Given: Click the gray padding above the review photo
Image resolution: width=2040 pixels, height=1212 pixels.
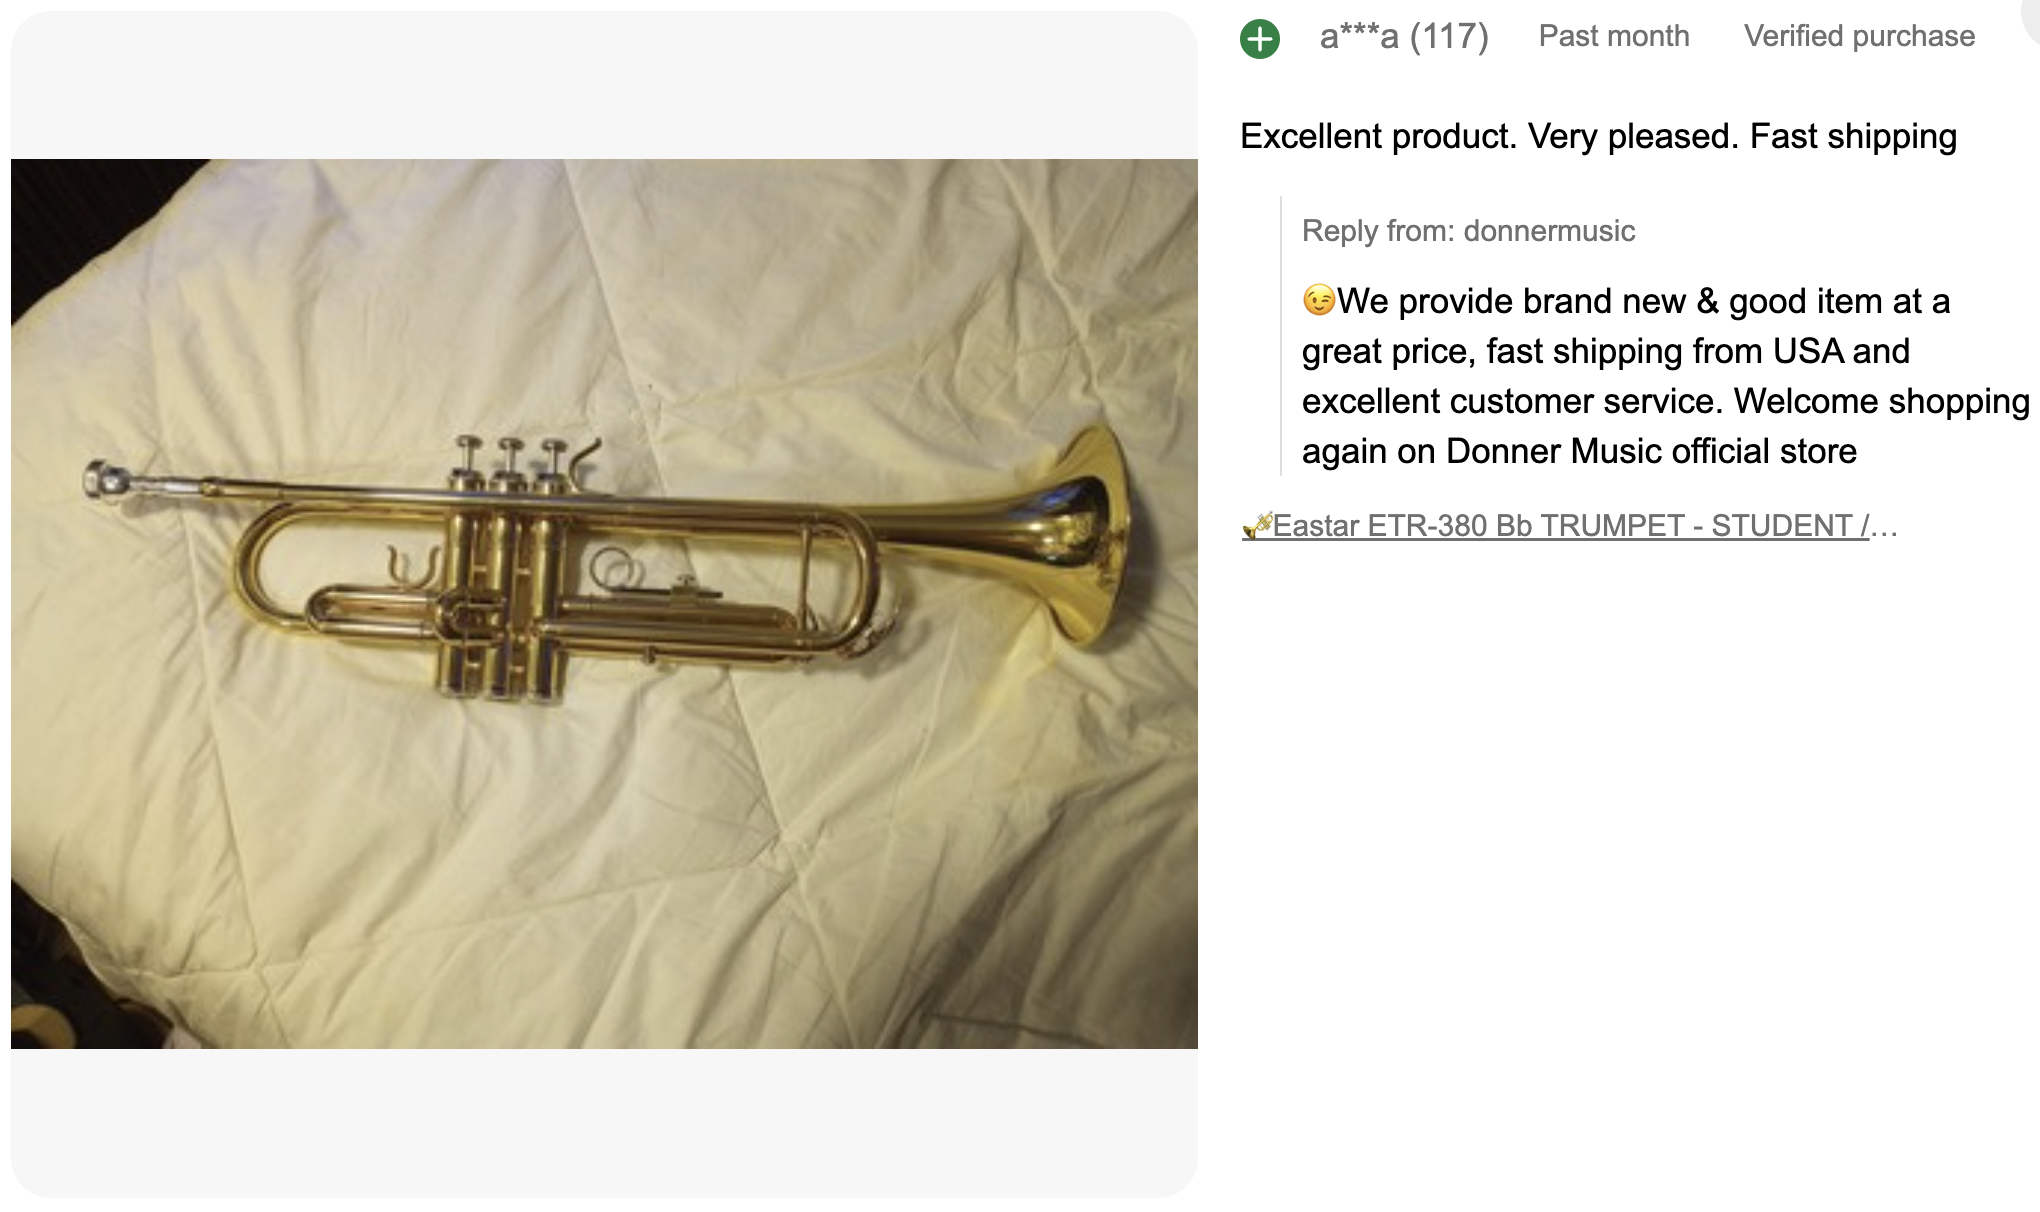Looking at the screenshot, I should pyautogui.click(x=604, y=85).
